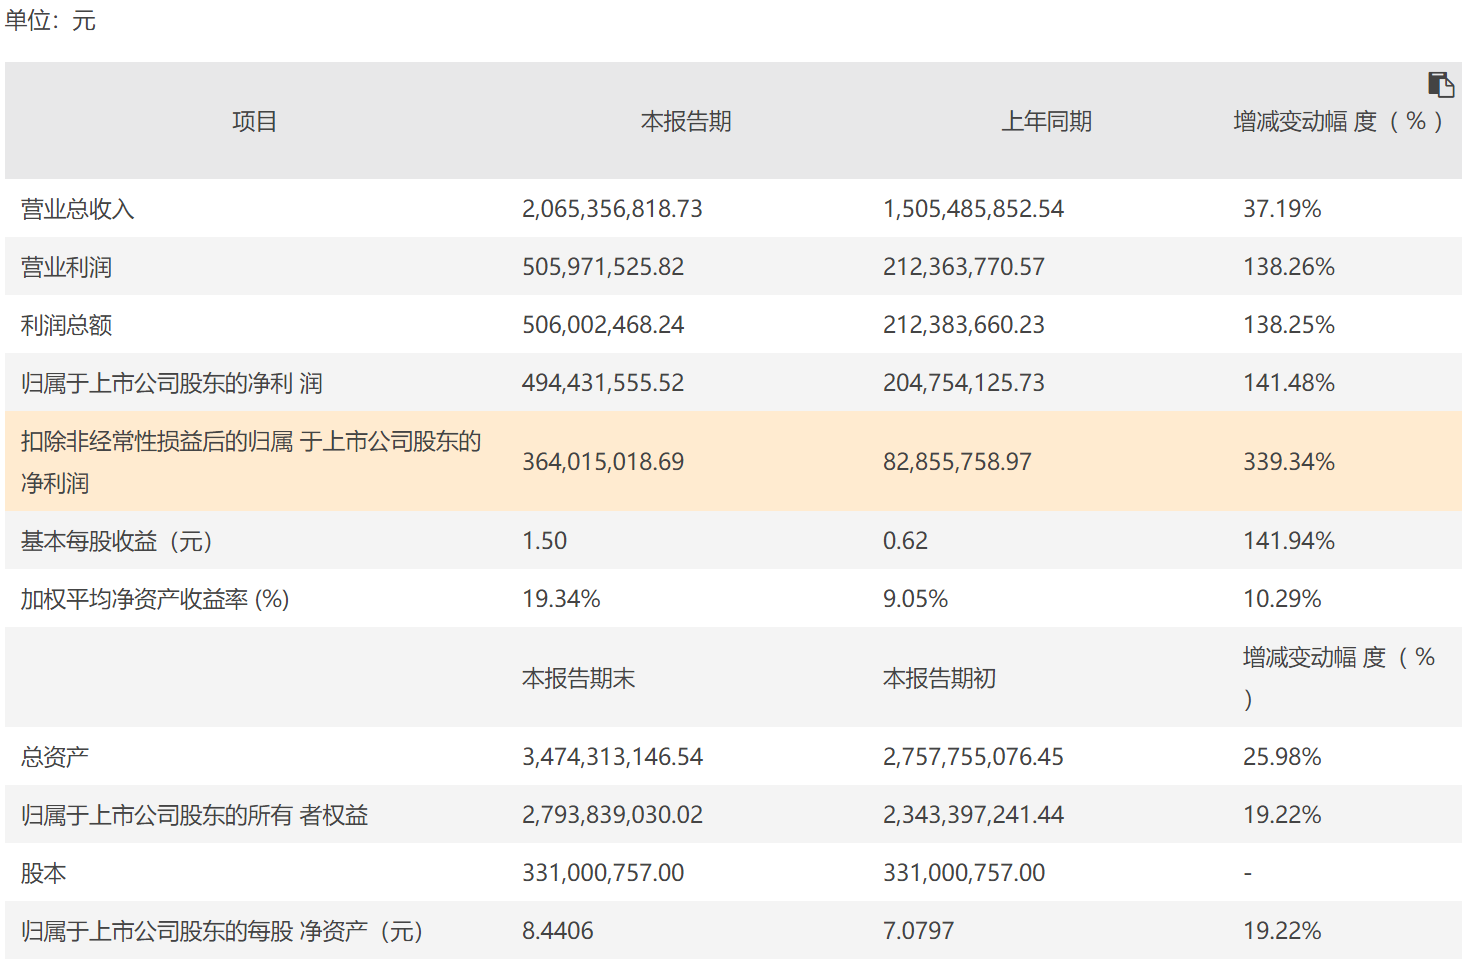Select the 141.48% change cell
Screen dimensions: 1462x960
[x=1289, y=383]
